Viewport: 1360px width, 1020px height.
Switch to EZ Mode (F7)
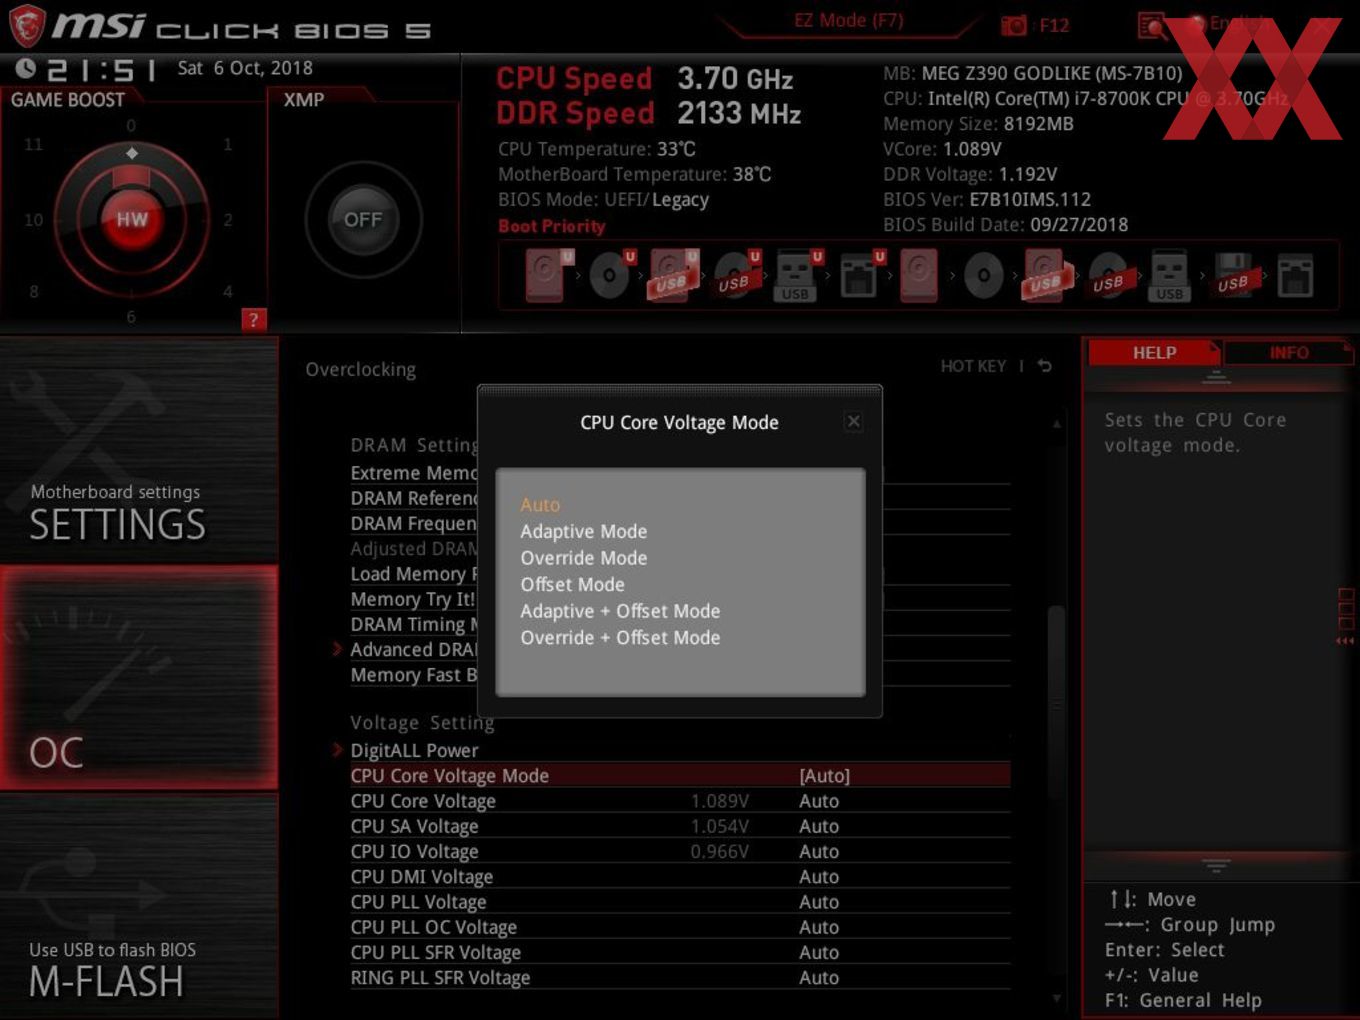848,21
